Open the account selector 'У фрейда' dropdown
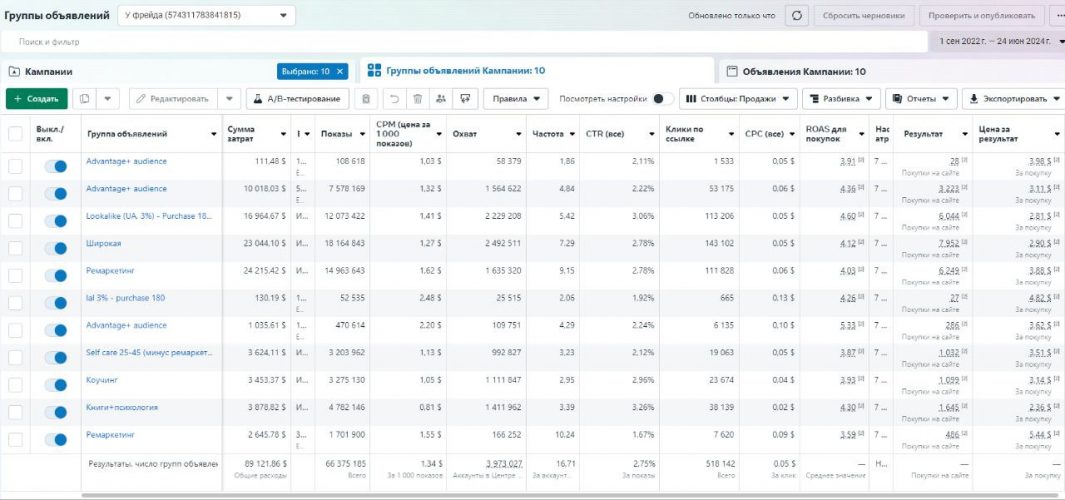Image resolution: width=1065 pixels, height=500 pixels. tap(207, 16)
